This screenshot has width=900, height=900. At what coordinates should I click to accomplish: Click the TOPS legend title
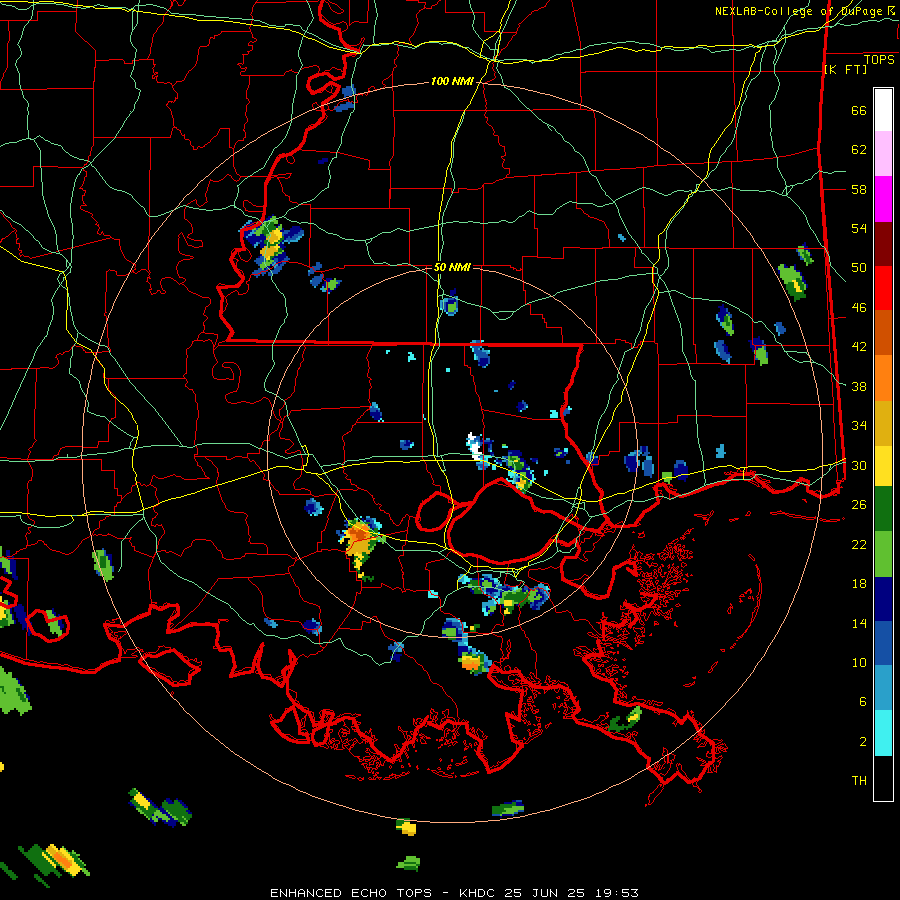click(879, 60)
